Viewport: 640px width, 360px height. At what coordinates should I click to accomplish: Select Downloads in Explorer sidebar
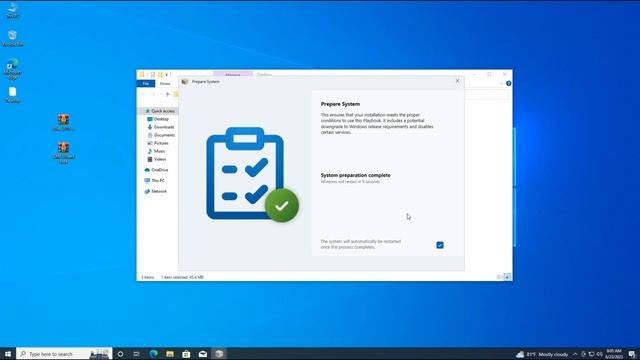160,127
